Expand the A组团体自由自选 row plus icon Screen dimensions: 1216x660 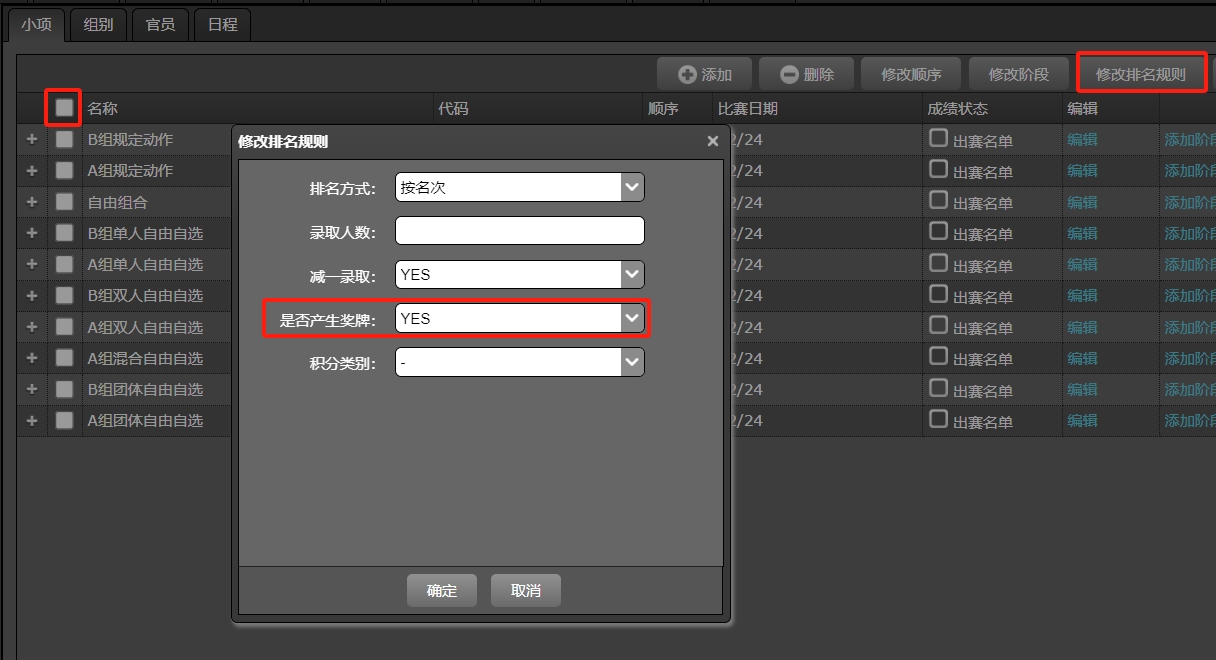[32, 420]
